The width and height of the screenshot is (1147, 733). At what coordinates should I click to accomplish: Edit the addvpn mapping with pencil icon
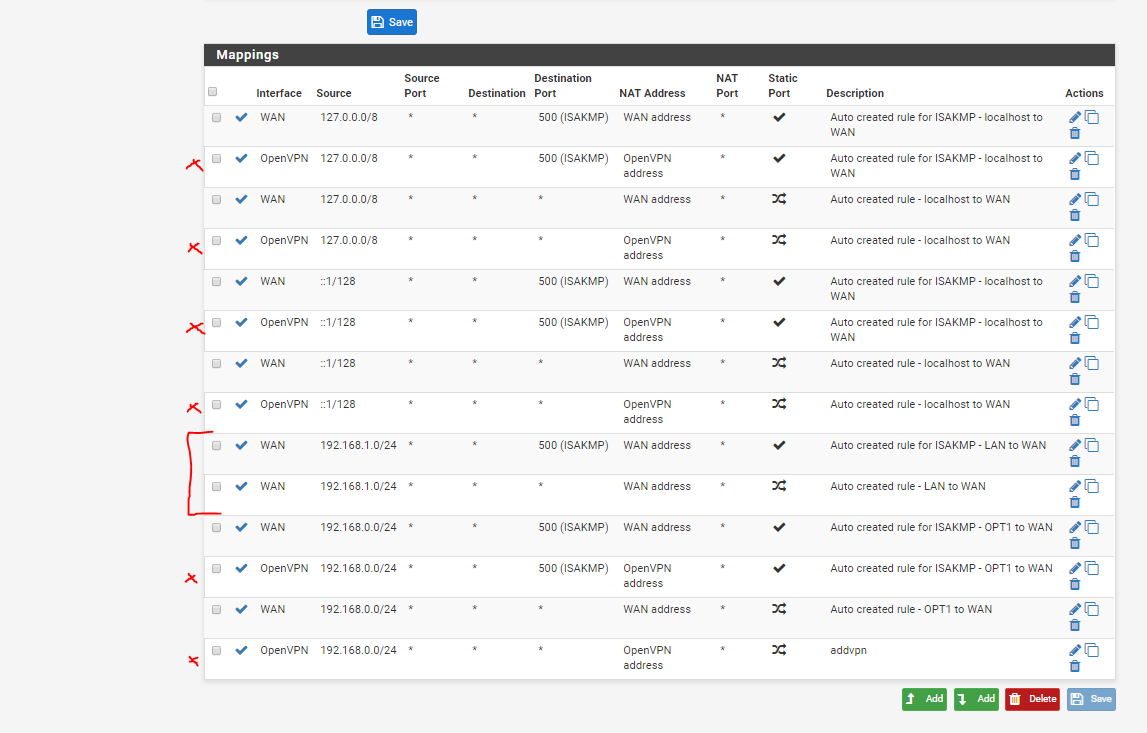click(x=1075, y=650)
